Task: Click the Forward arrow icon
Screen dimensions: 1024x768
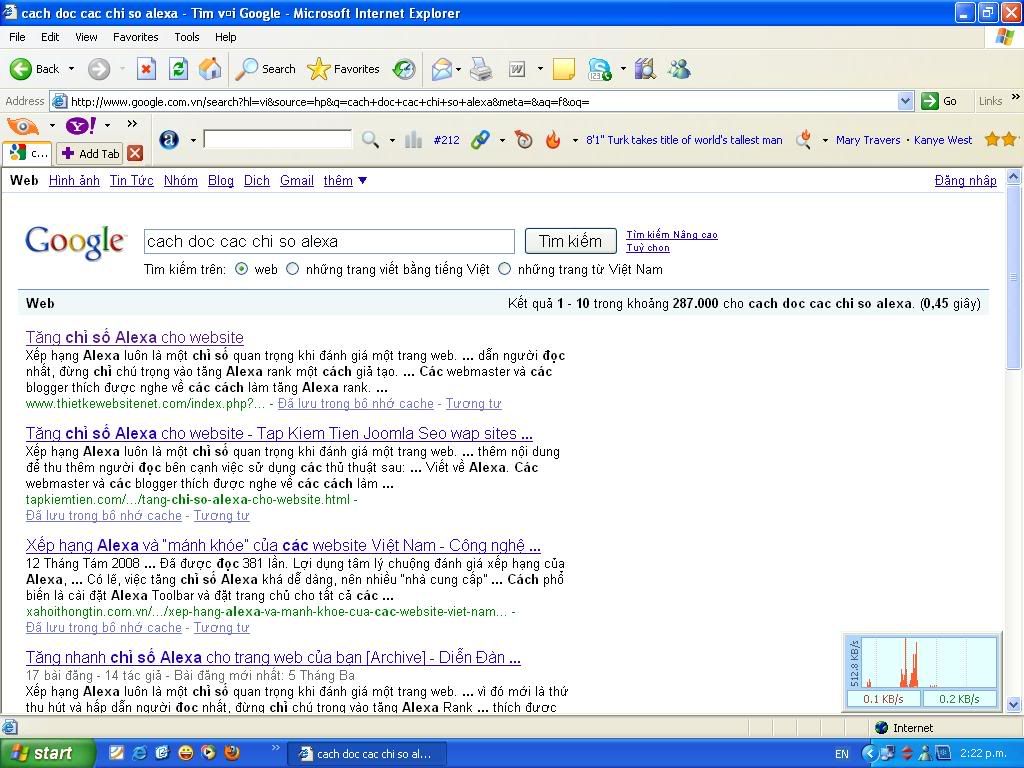Action: 99,69
